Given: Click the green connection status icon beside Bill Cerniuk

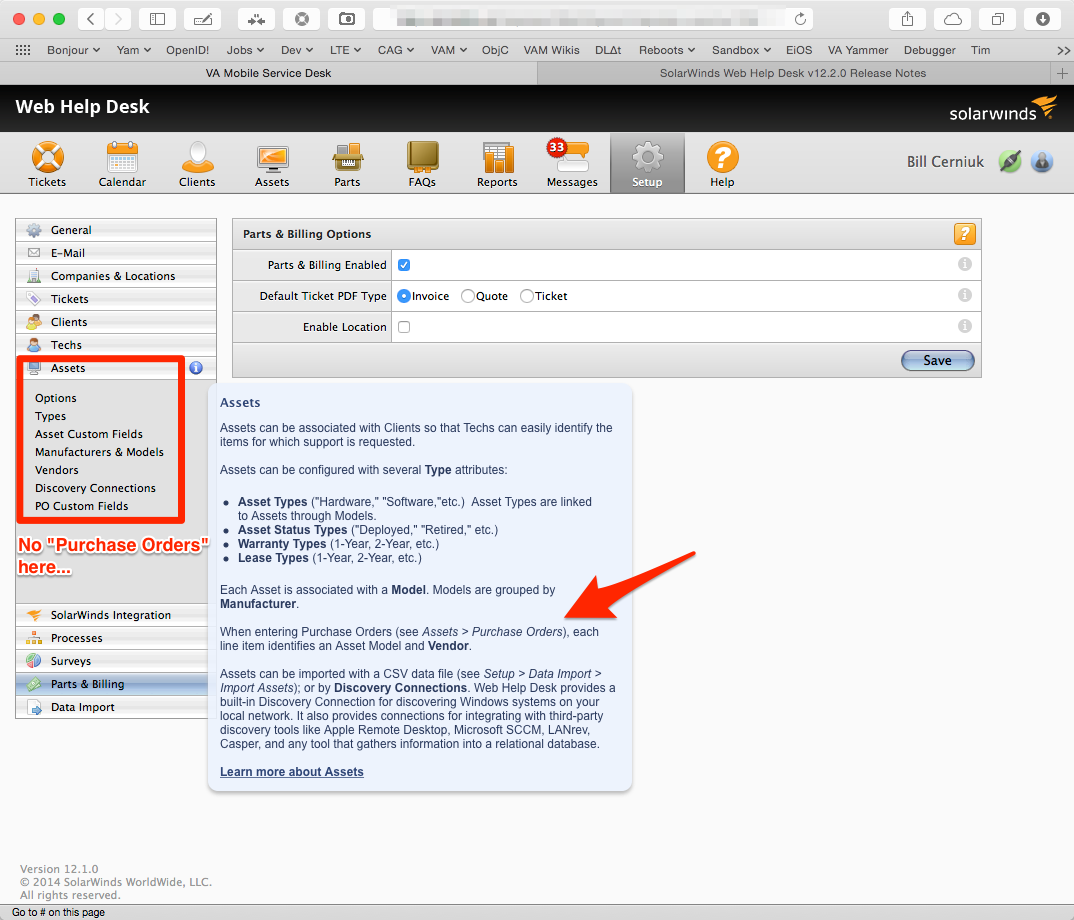Looking at the screenshot, I should point(1010,162).
